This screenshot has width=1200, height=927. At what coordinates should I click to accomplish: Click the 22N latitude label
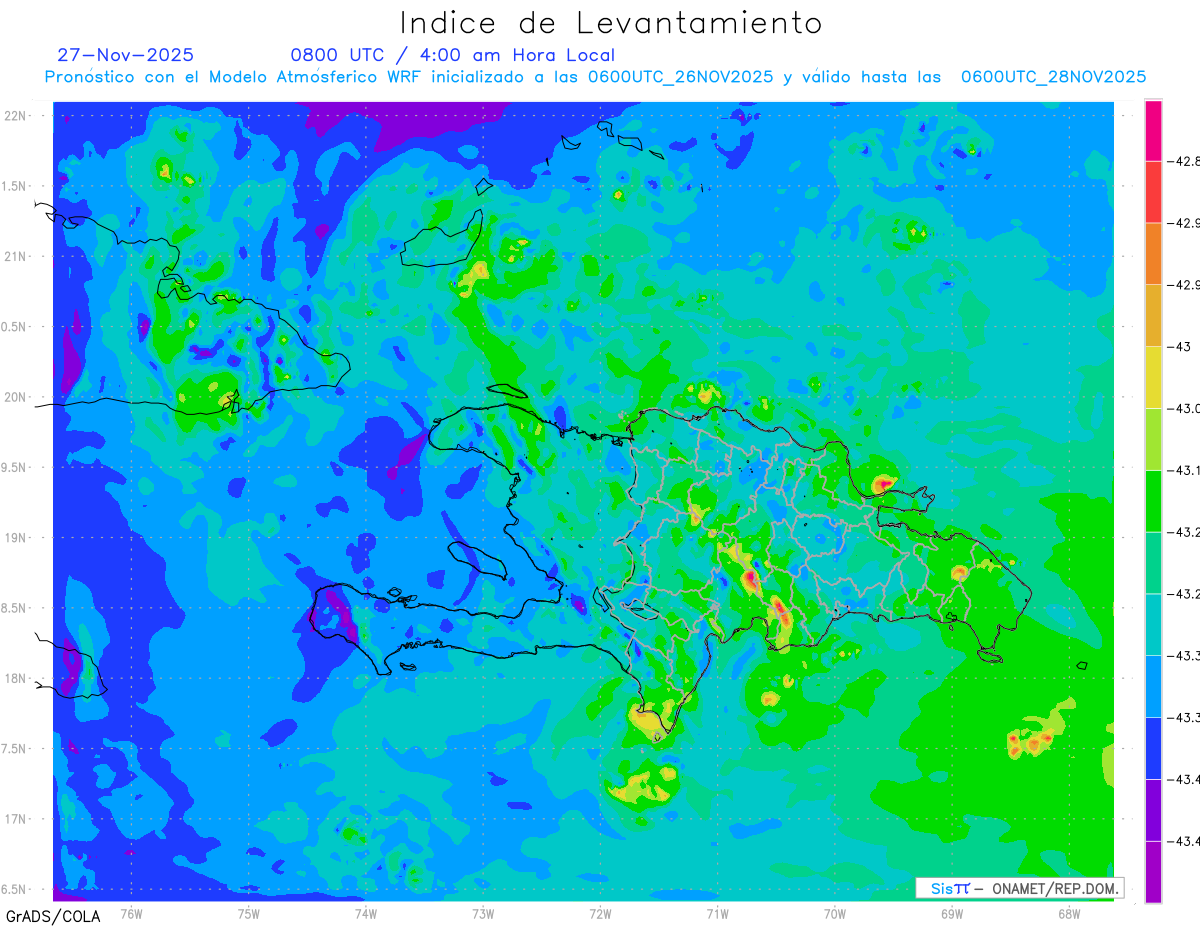click(x=14, y=116)
